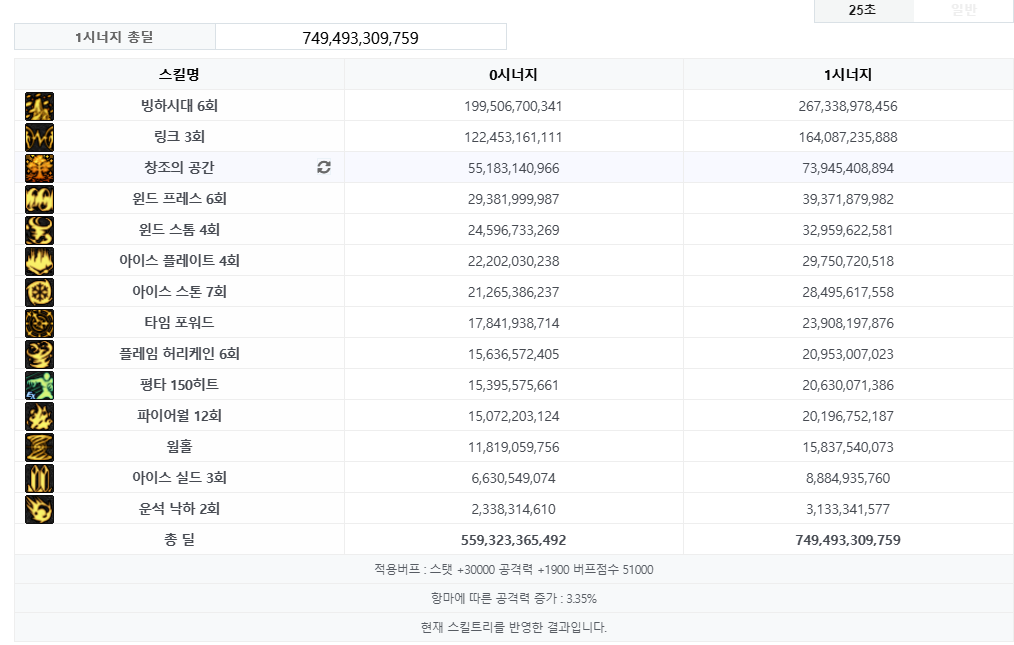Click the refresh icon beside 창조의 공간
The width and height of the screenshot is (1014, 645).
click(323, 168)
